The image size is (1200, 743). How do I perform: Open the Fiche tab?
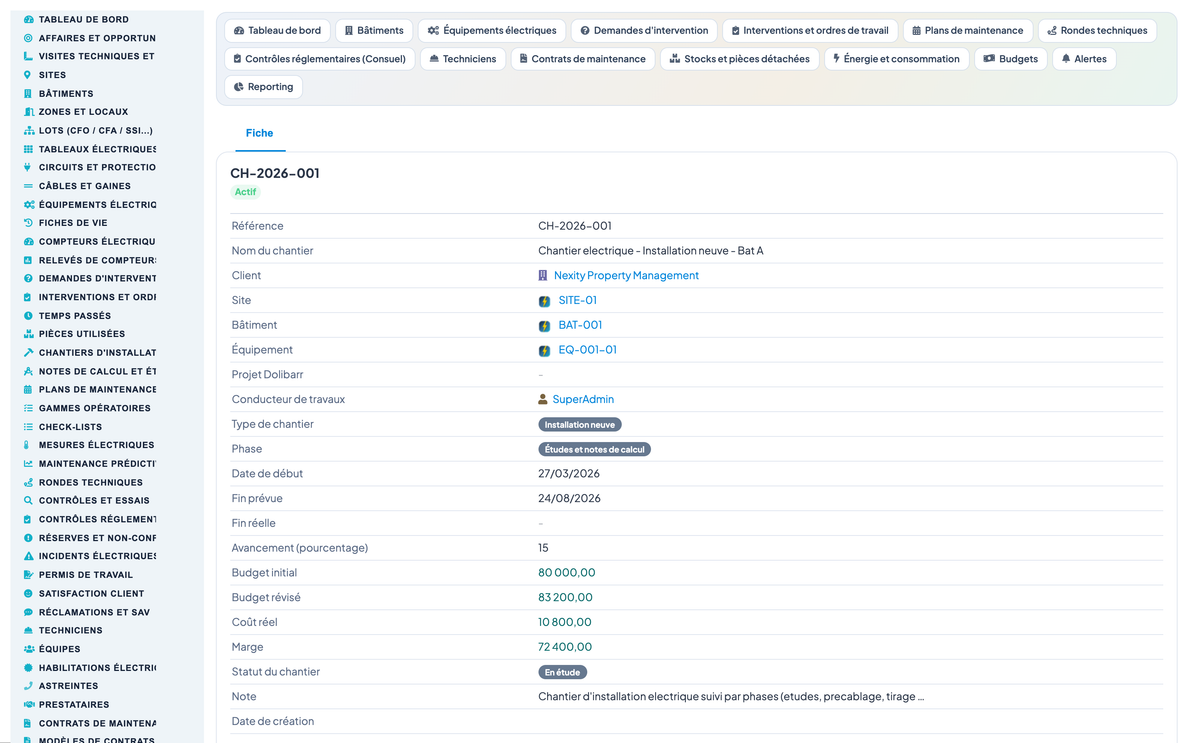(x=259, y=133)
